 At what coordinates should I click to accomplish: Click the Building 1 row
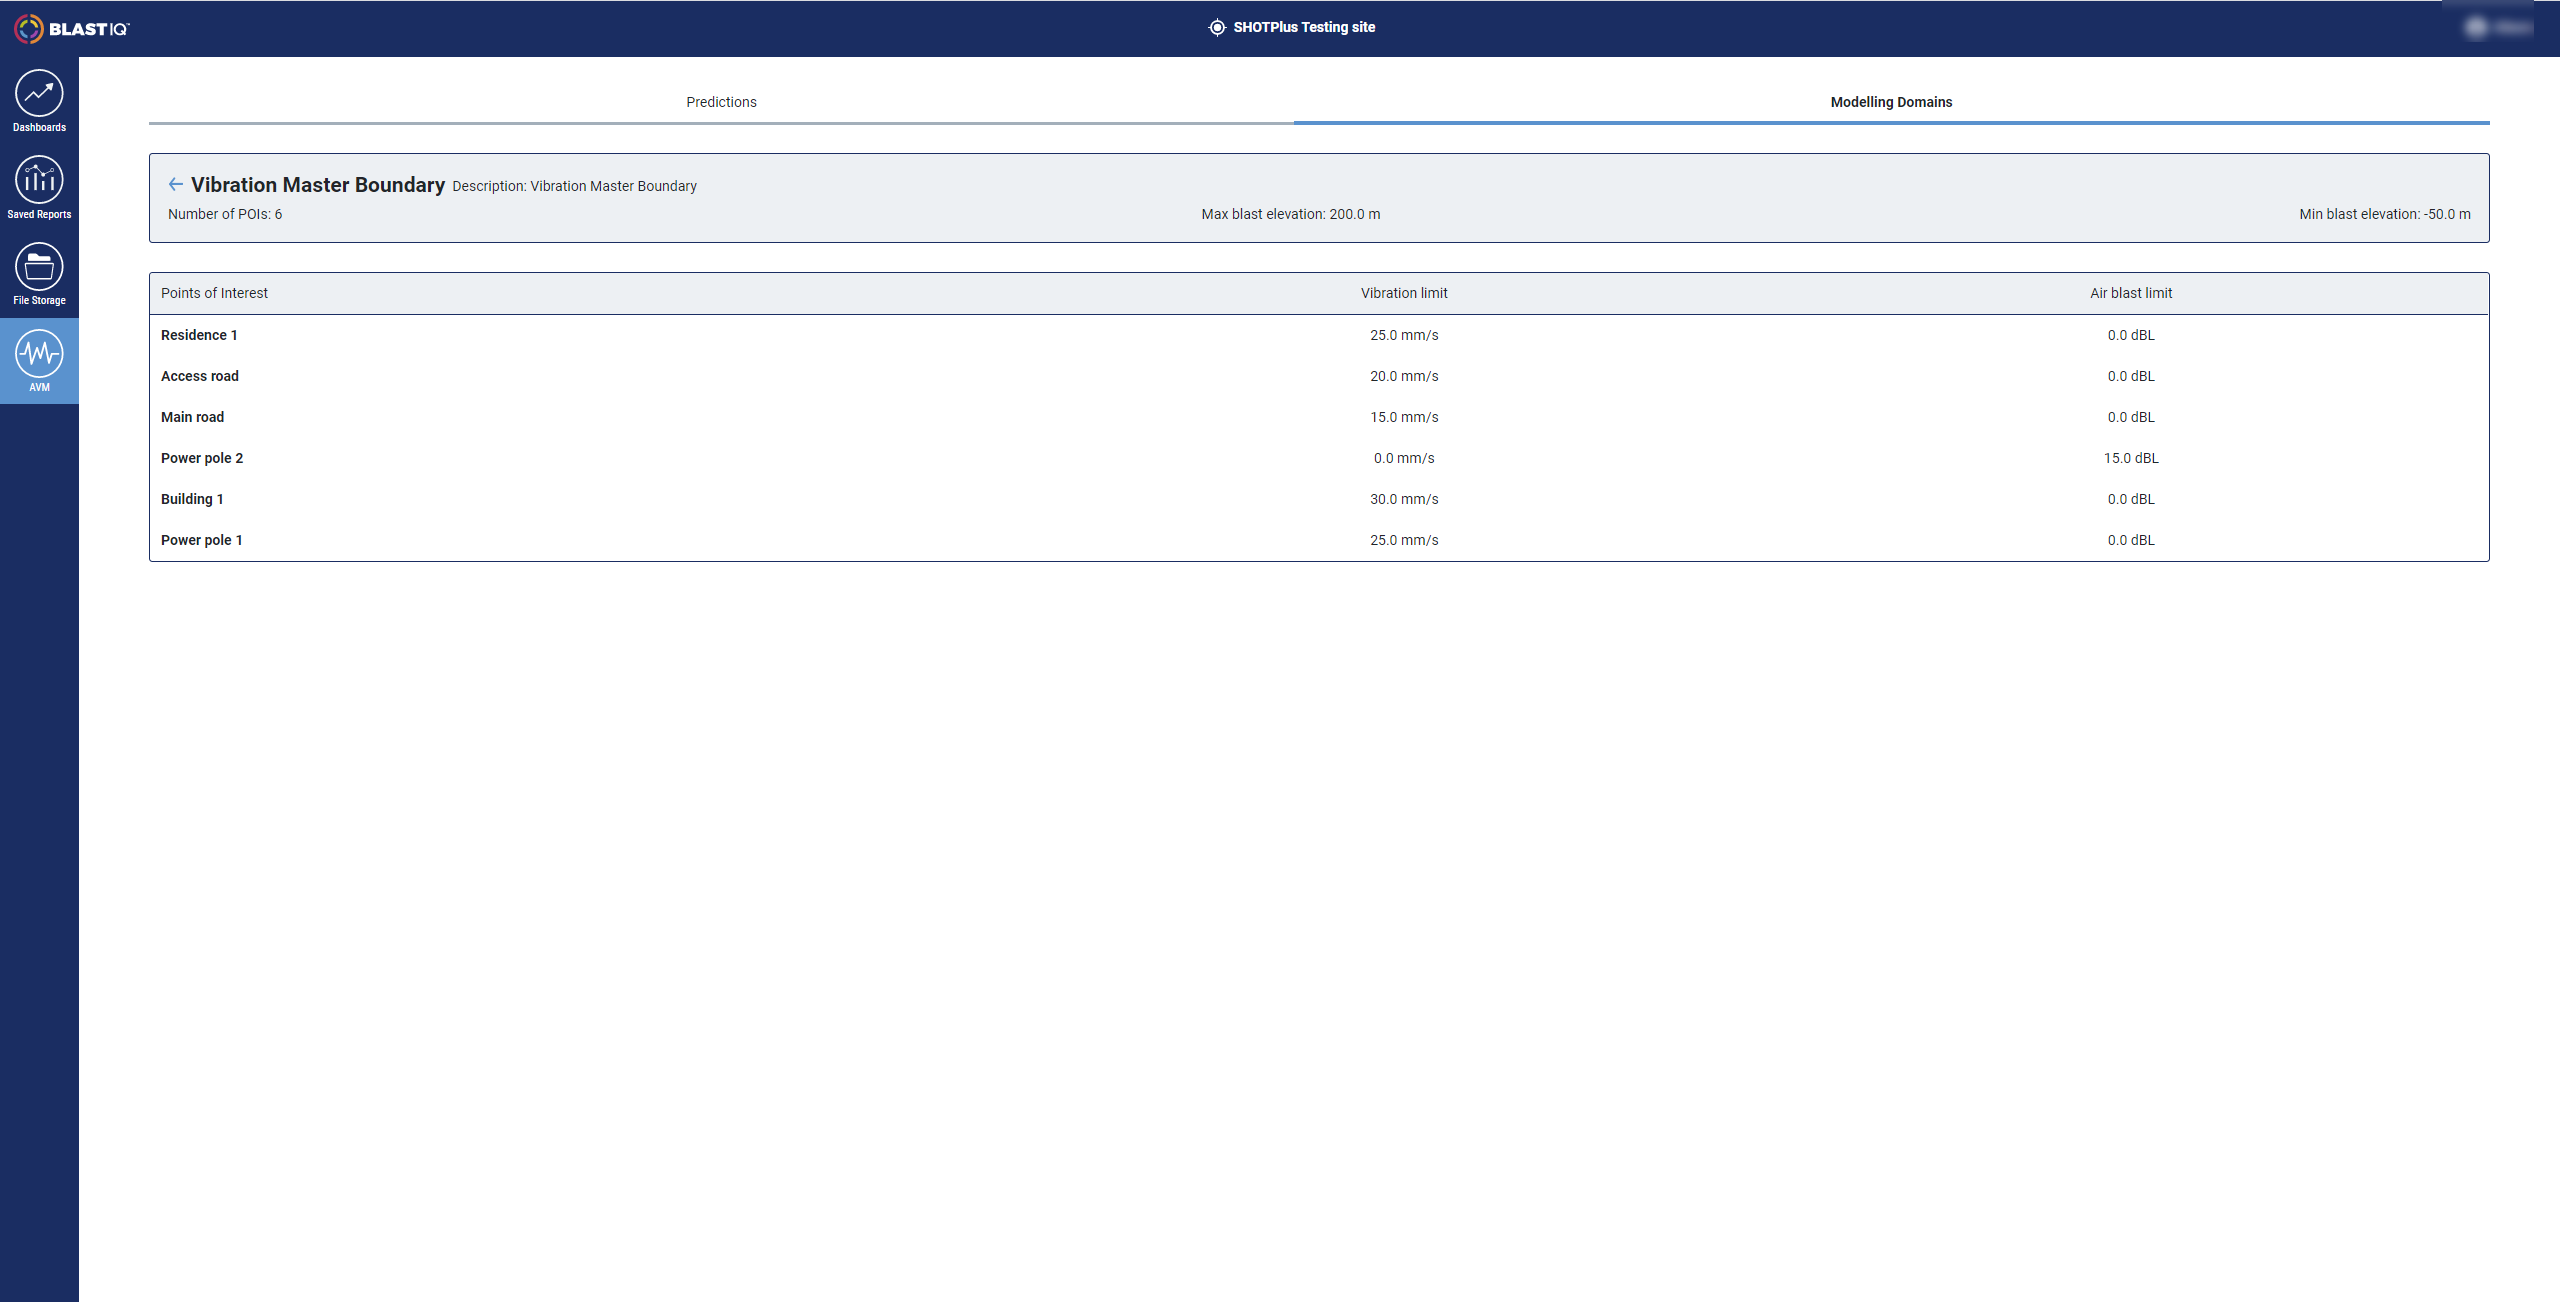[1319, 499]
